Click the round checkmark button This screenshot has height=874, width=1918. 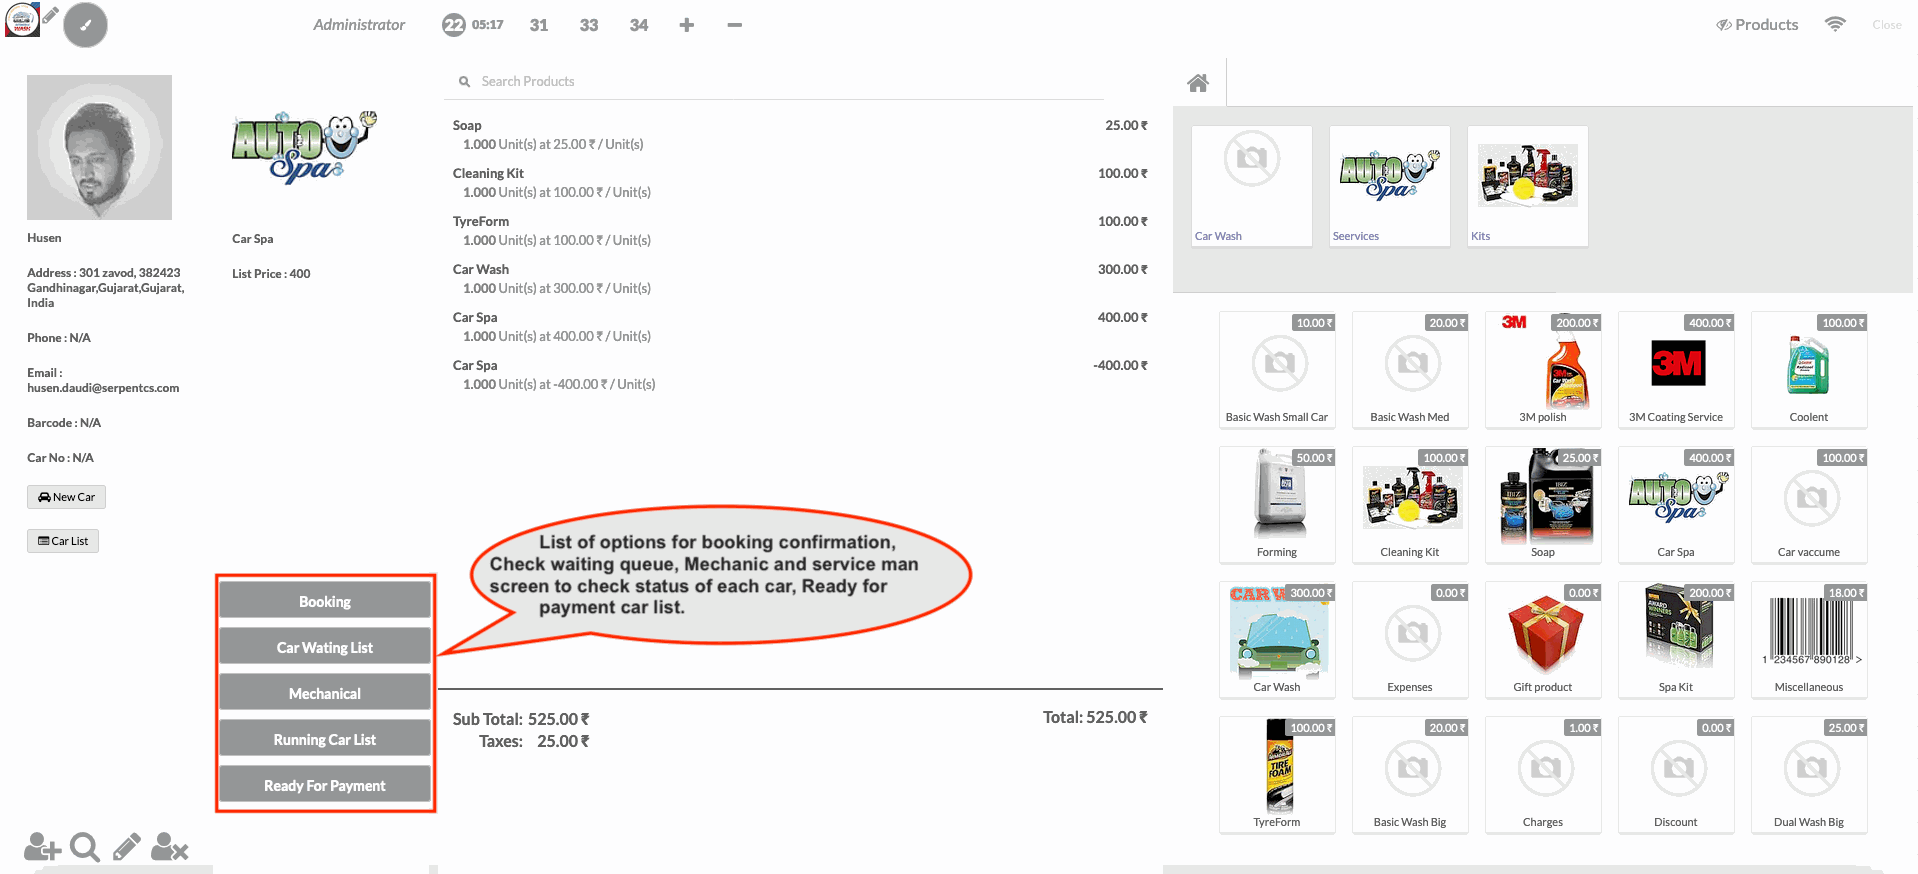click(x=86, y=26)
